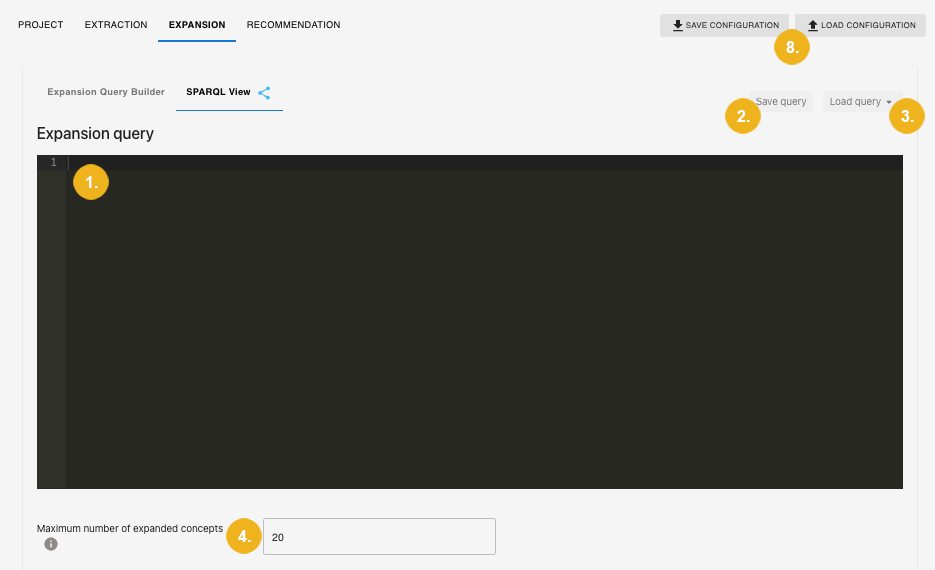Image resolution: width=935 pixels, height=570 pixels.
Task: Click the upload icon in Load Configuration
Action: (812, 25)
